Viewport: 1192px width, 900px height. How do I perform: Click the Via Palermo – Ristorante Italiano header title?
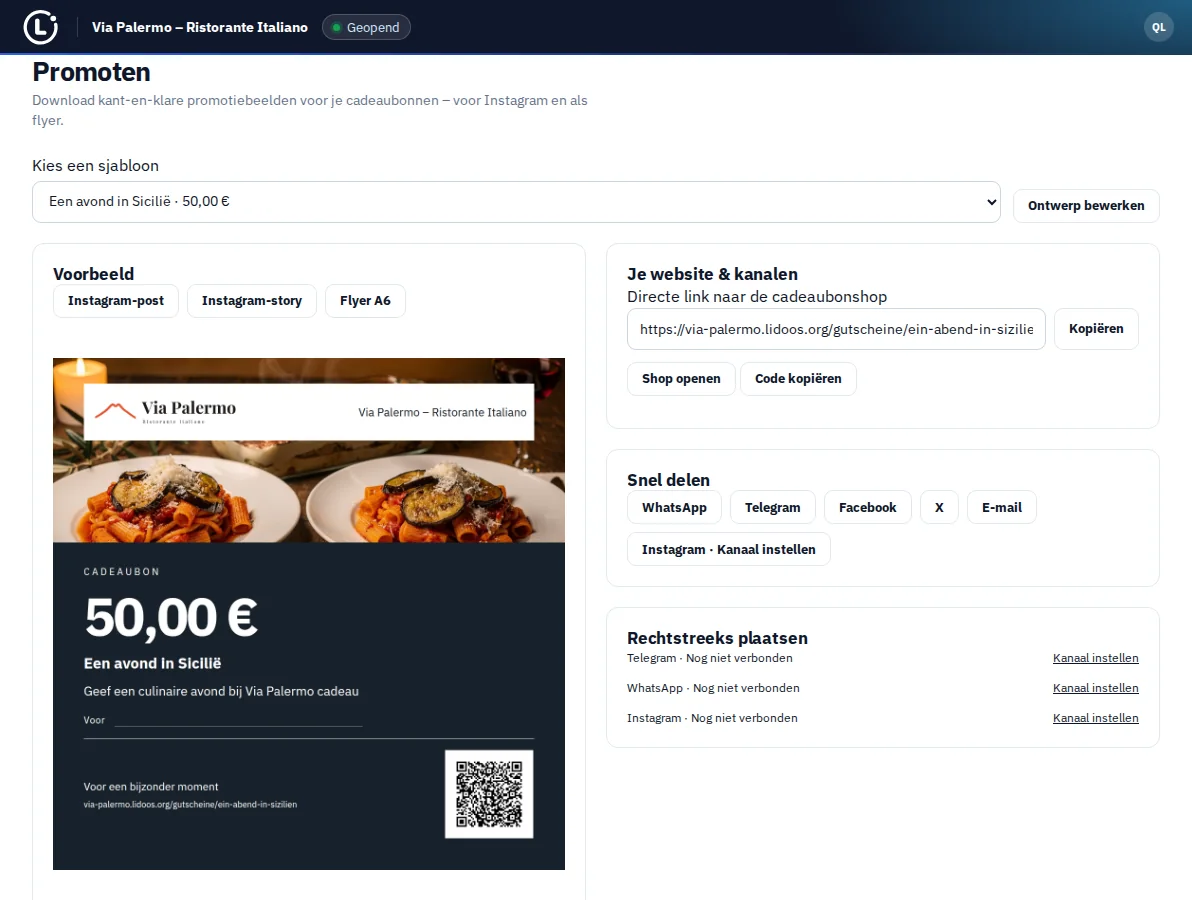pos(200,27)
